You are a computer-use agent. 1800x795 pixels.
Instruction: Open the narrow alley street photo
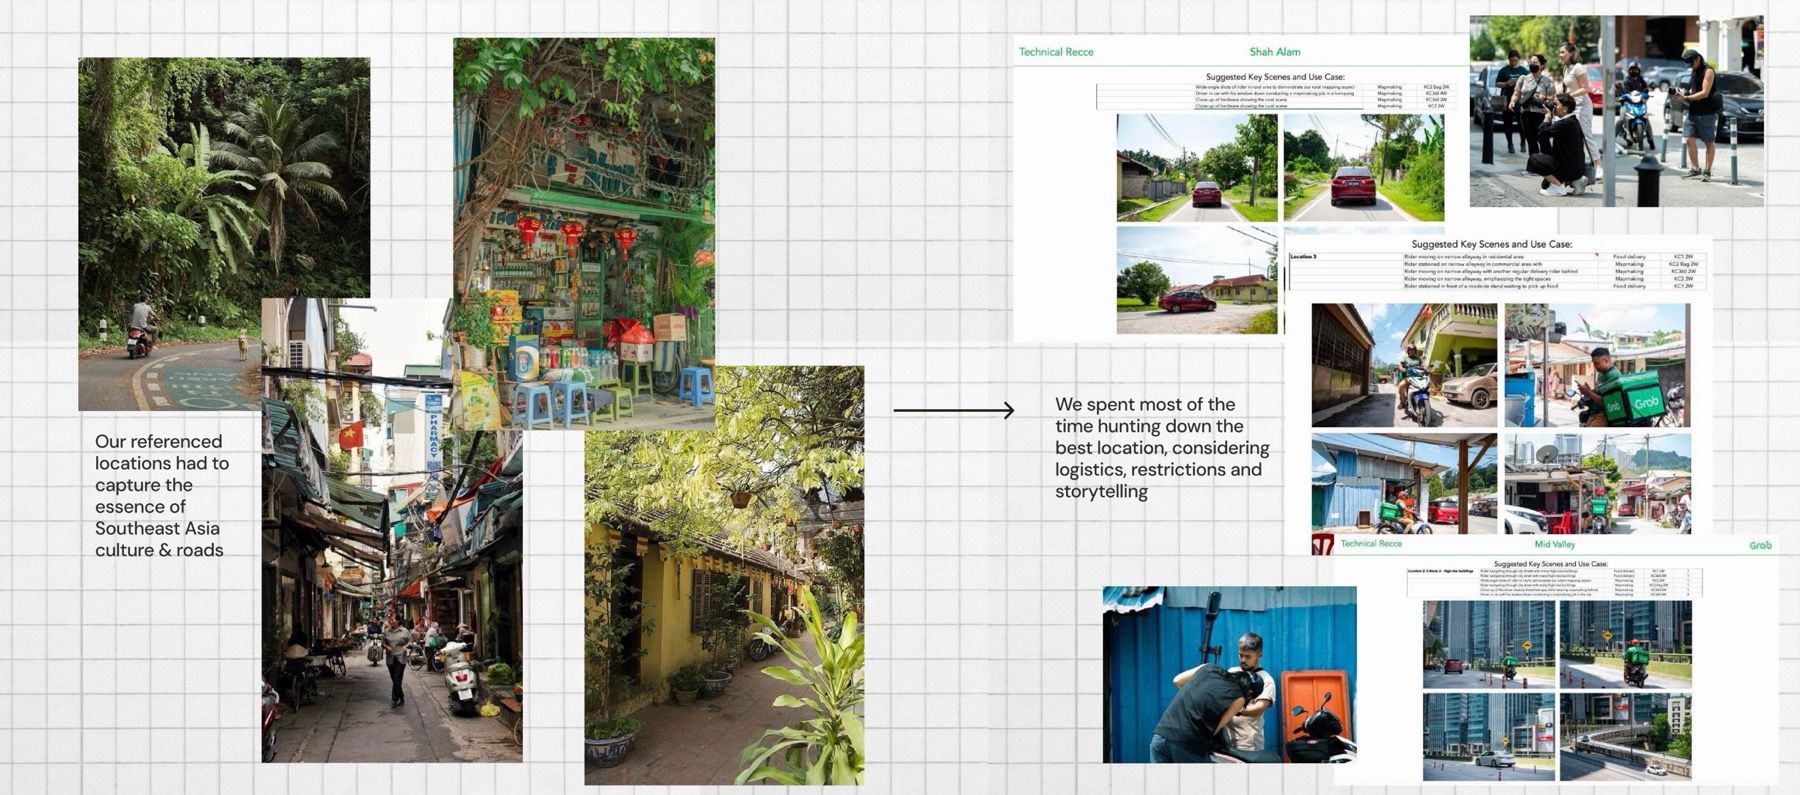pos(392,530)
